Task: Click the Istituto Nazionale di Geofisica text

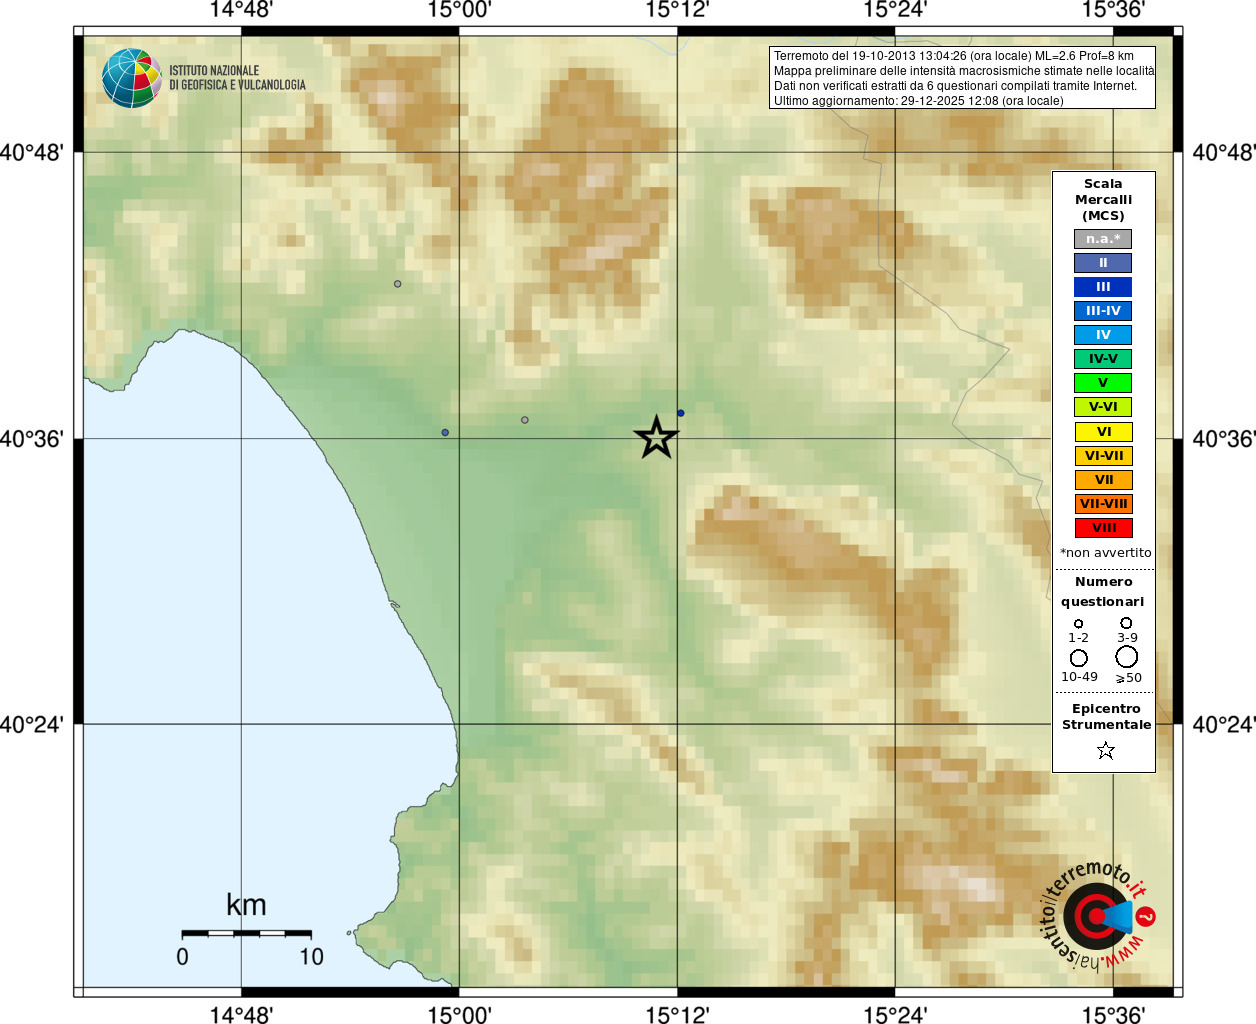Action: (x=237, y=78)
